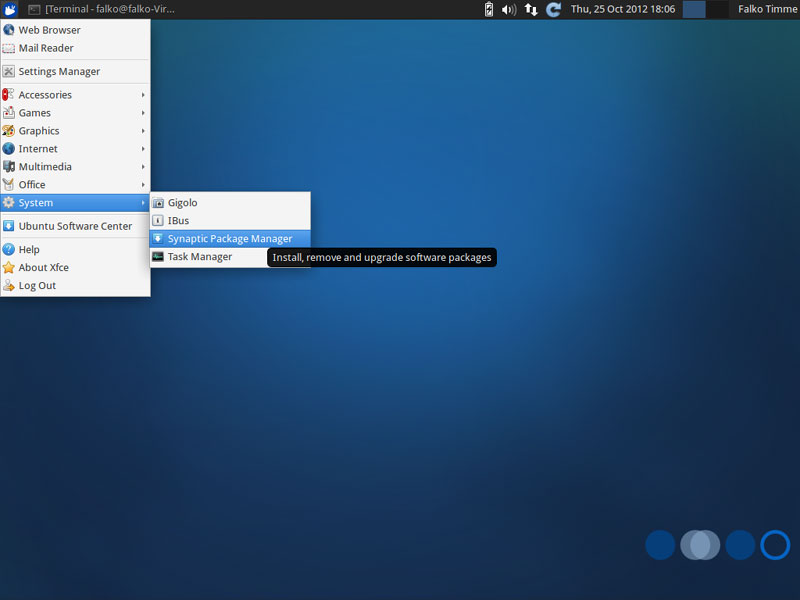800x600 pixels.
Task: Launch Gigolo via its icon
Action: point(158,203)
